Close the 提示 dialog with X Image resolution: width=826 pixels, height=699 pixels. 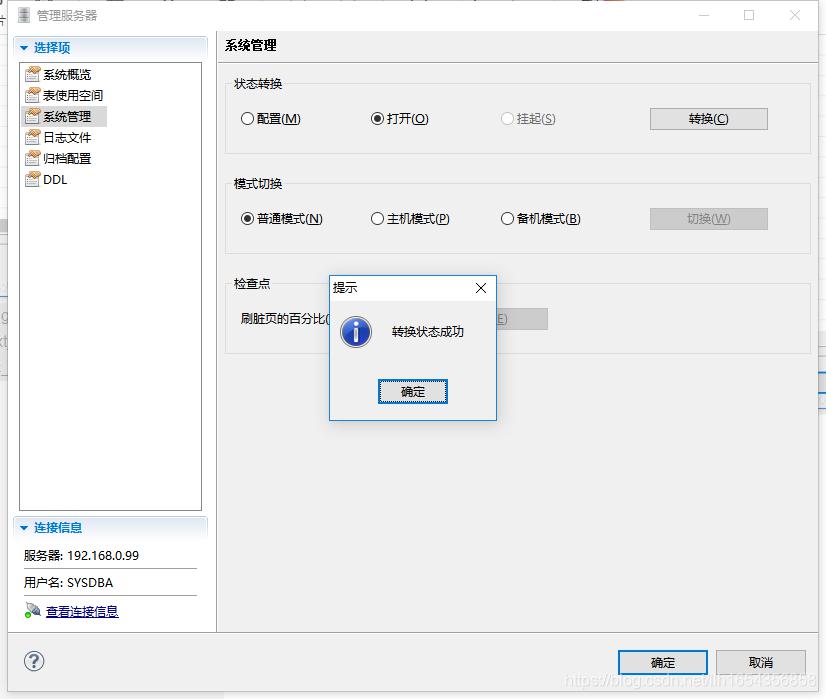click(x=481, y=288)
